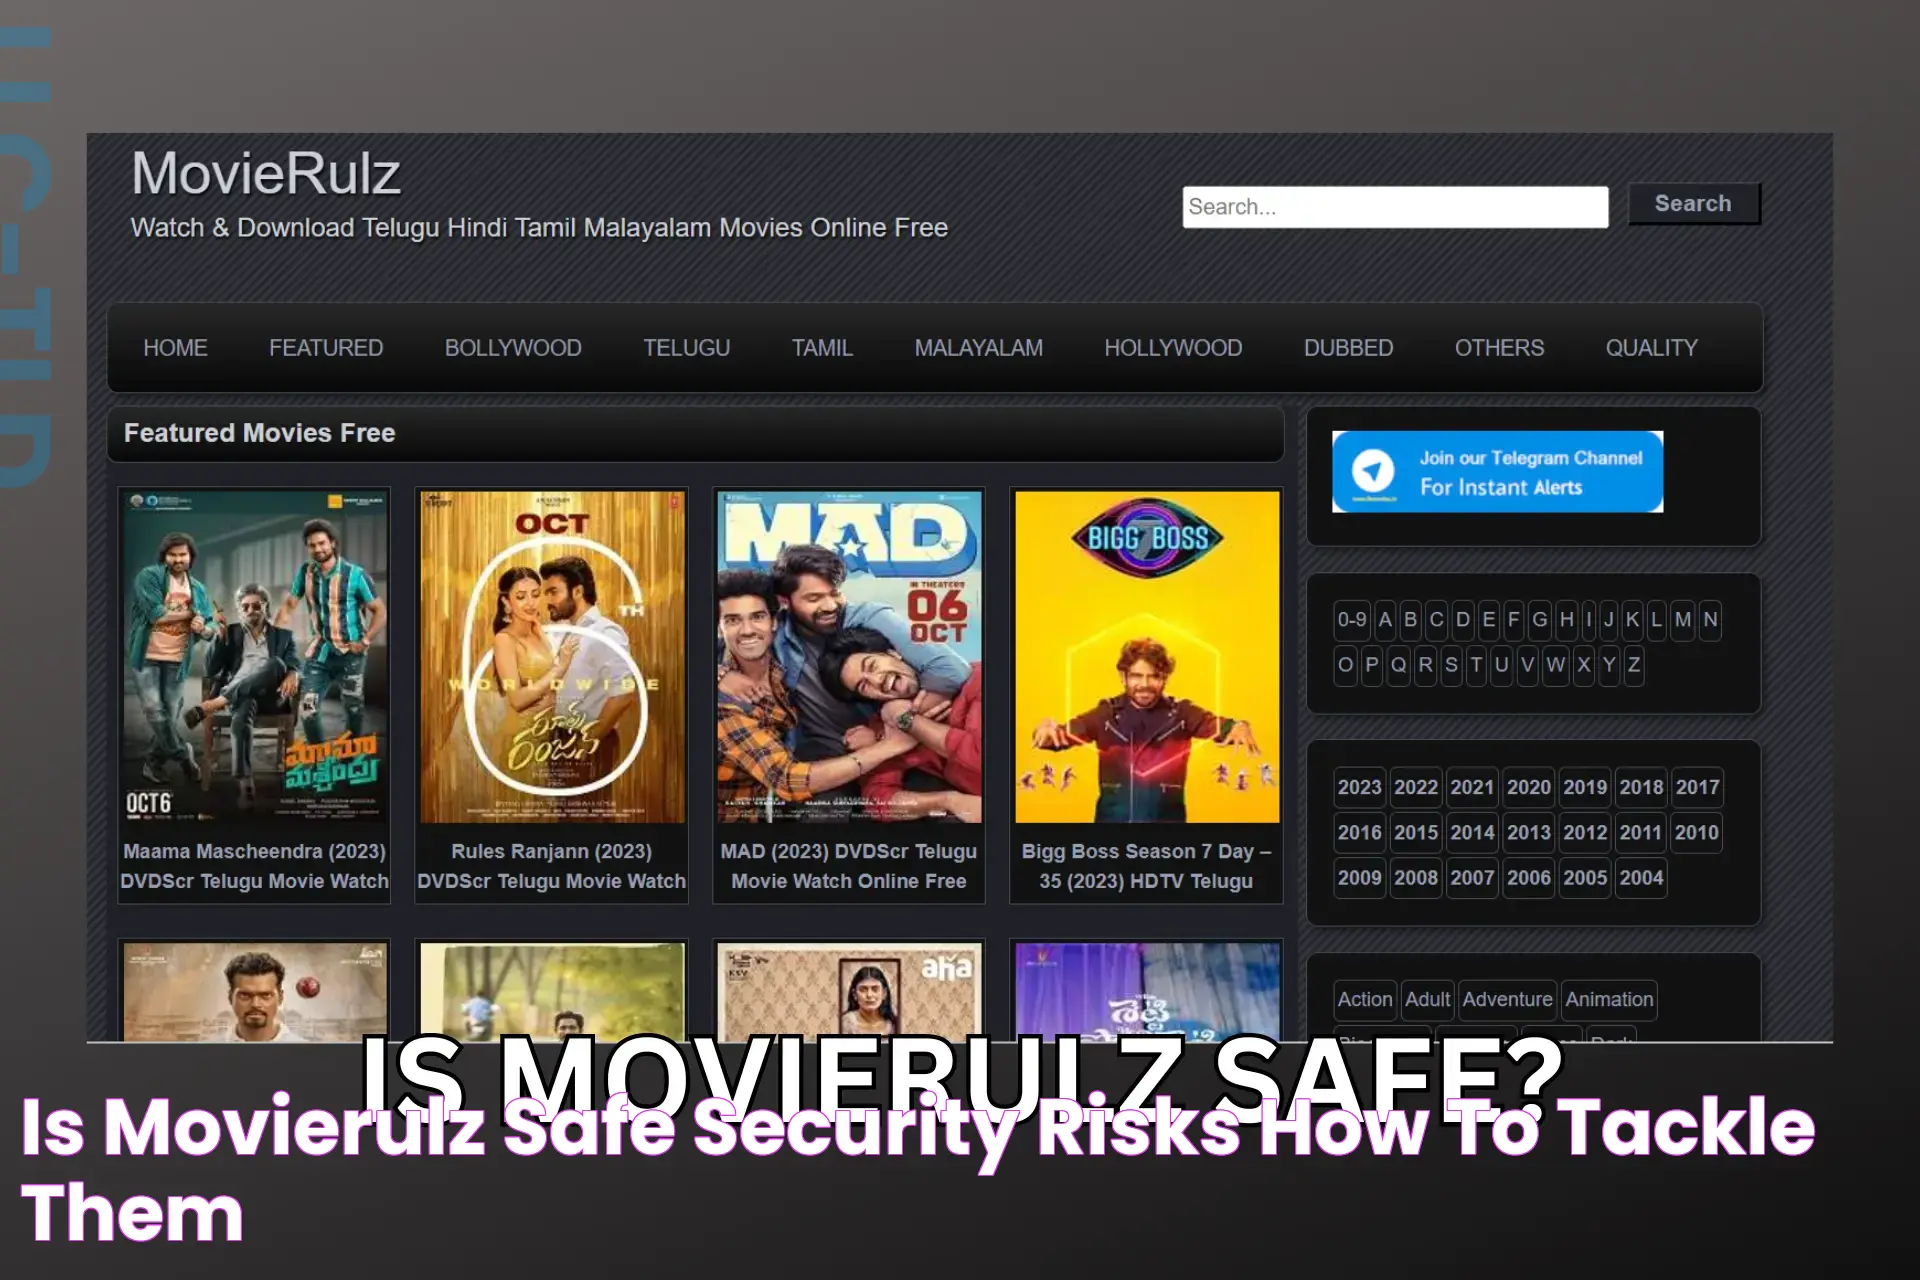Click the Search button
The height and width of the screenshot is (1280, 1920).
(x=1693, y=203)
